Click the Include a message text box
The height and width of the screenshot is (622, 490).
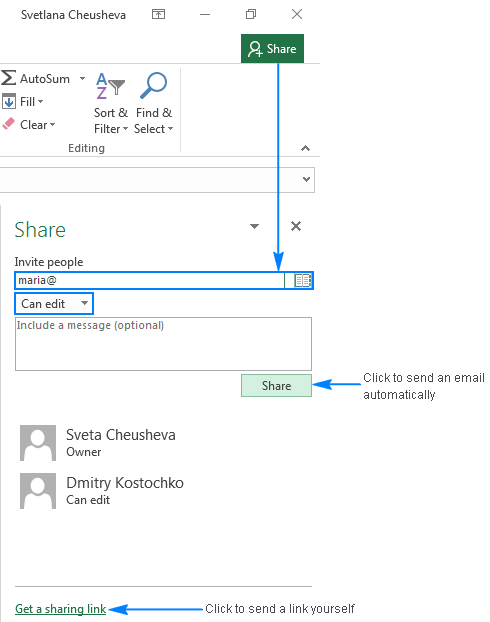[x=163, y=344]
